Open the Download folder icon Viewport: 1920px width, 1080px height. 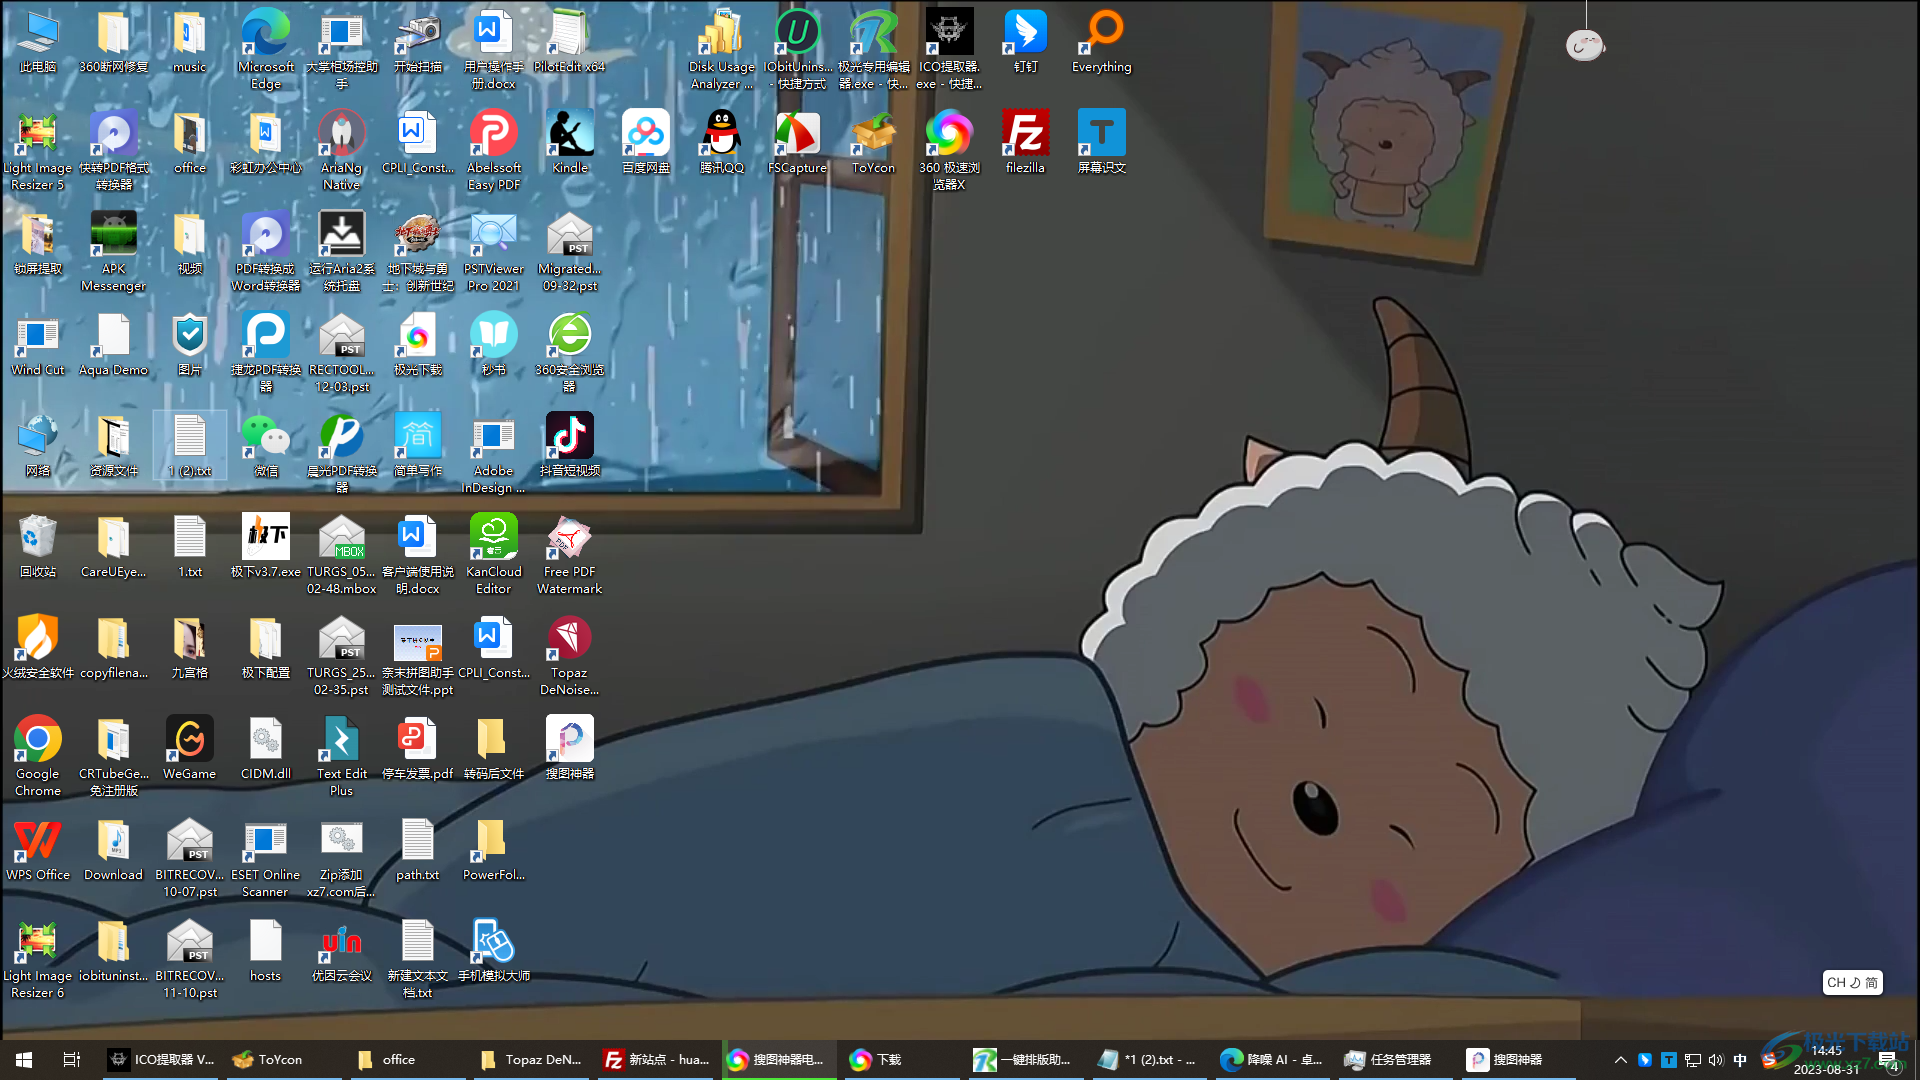pos(114,849)
